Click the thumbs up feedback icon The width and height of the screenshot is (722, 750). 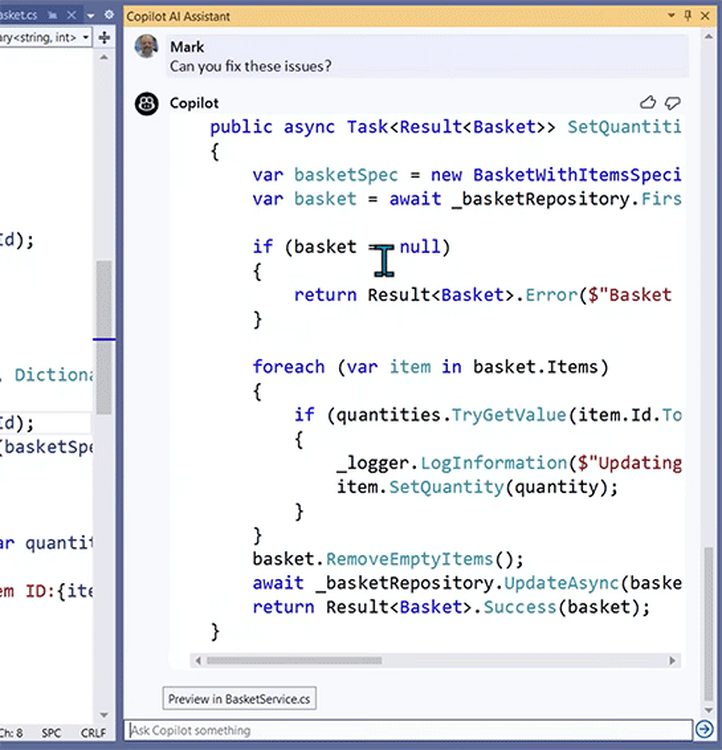click(648, 102)
